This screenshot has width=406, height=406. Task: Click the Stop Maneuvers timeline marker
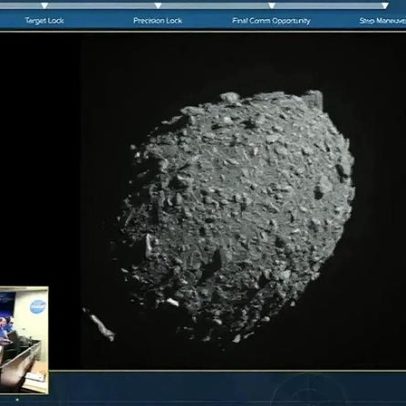click(385, 6)
